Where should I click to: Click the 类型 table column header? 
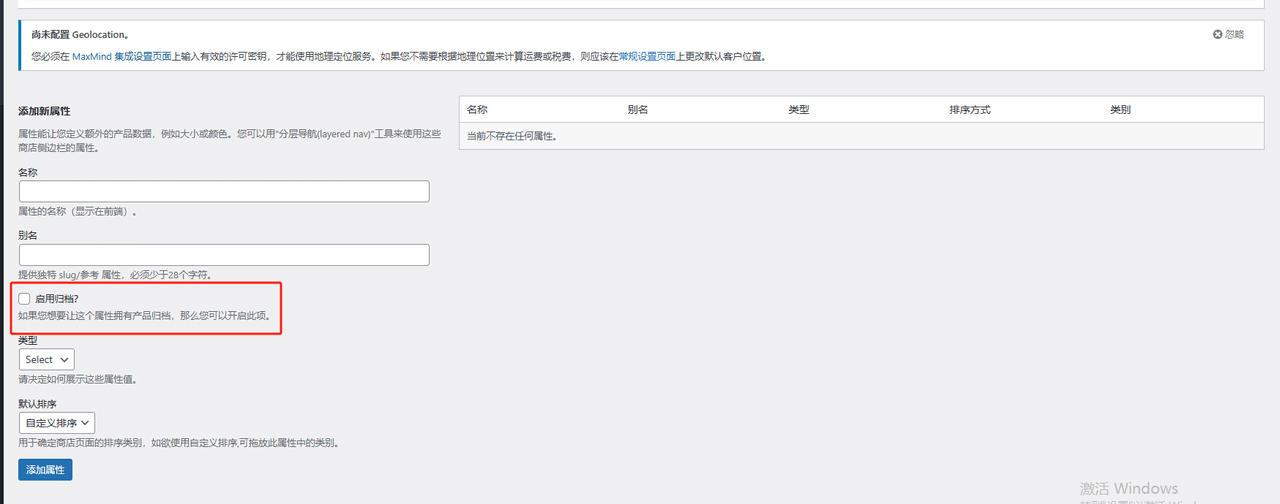coord(799,109)
